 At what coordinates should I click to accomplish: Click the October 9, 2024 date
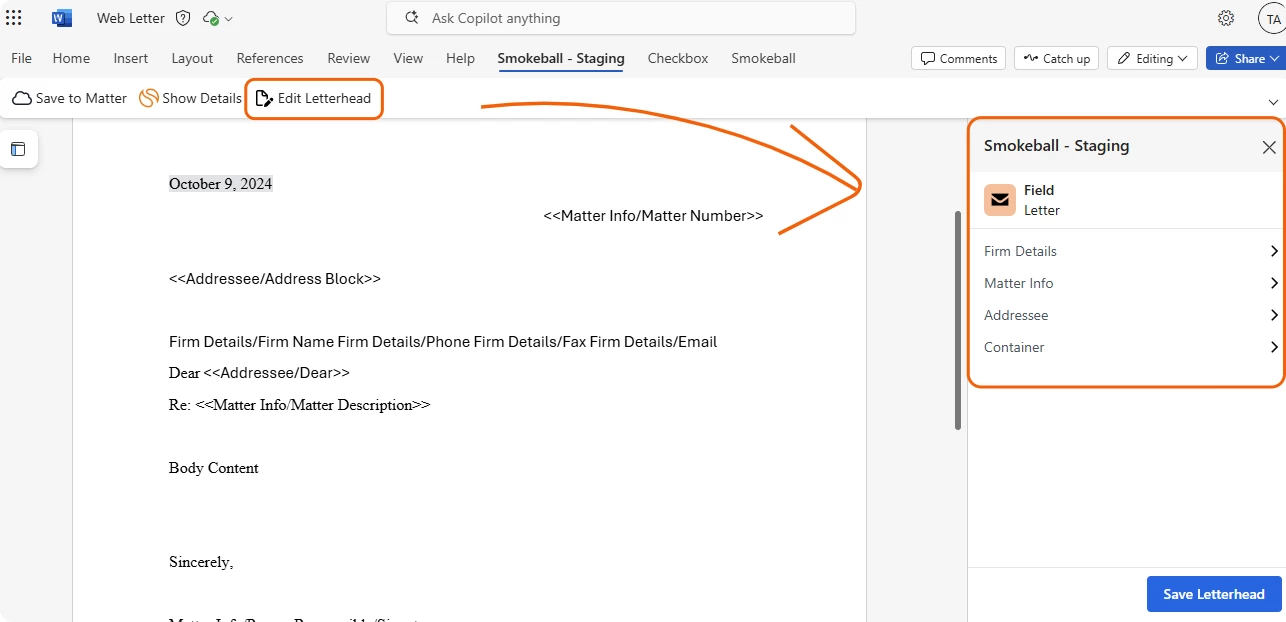click(x=220, y=184)
